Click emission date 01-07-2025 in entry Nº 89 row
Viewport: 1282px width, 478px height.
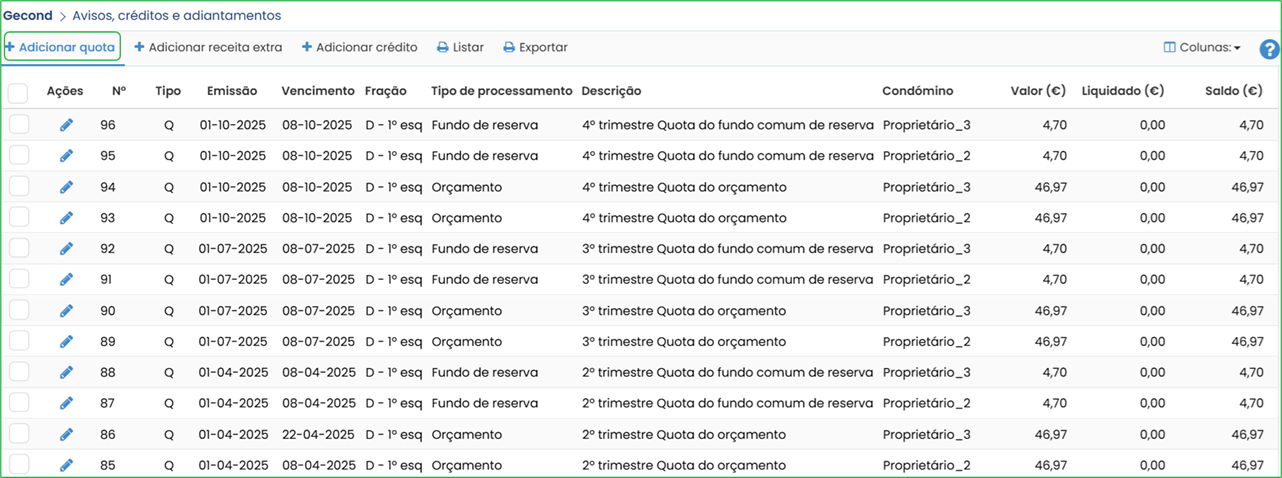[x=234, y=342]
